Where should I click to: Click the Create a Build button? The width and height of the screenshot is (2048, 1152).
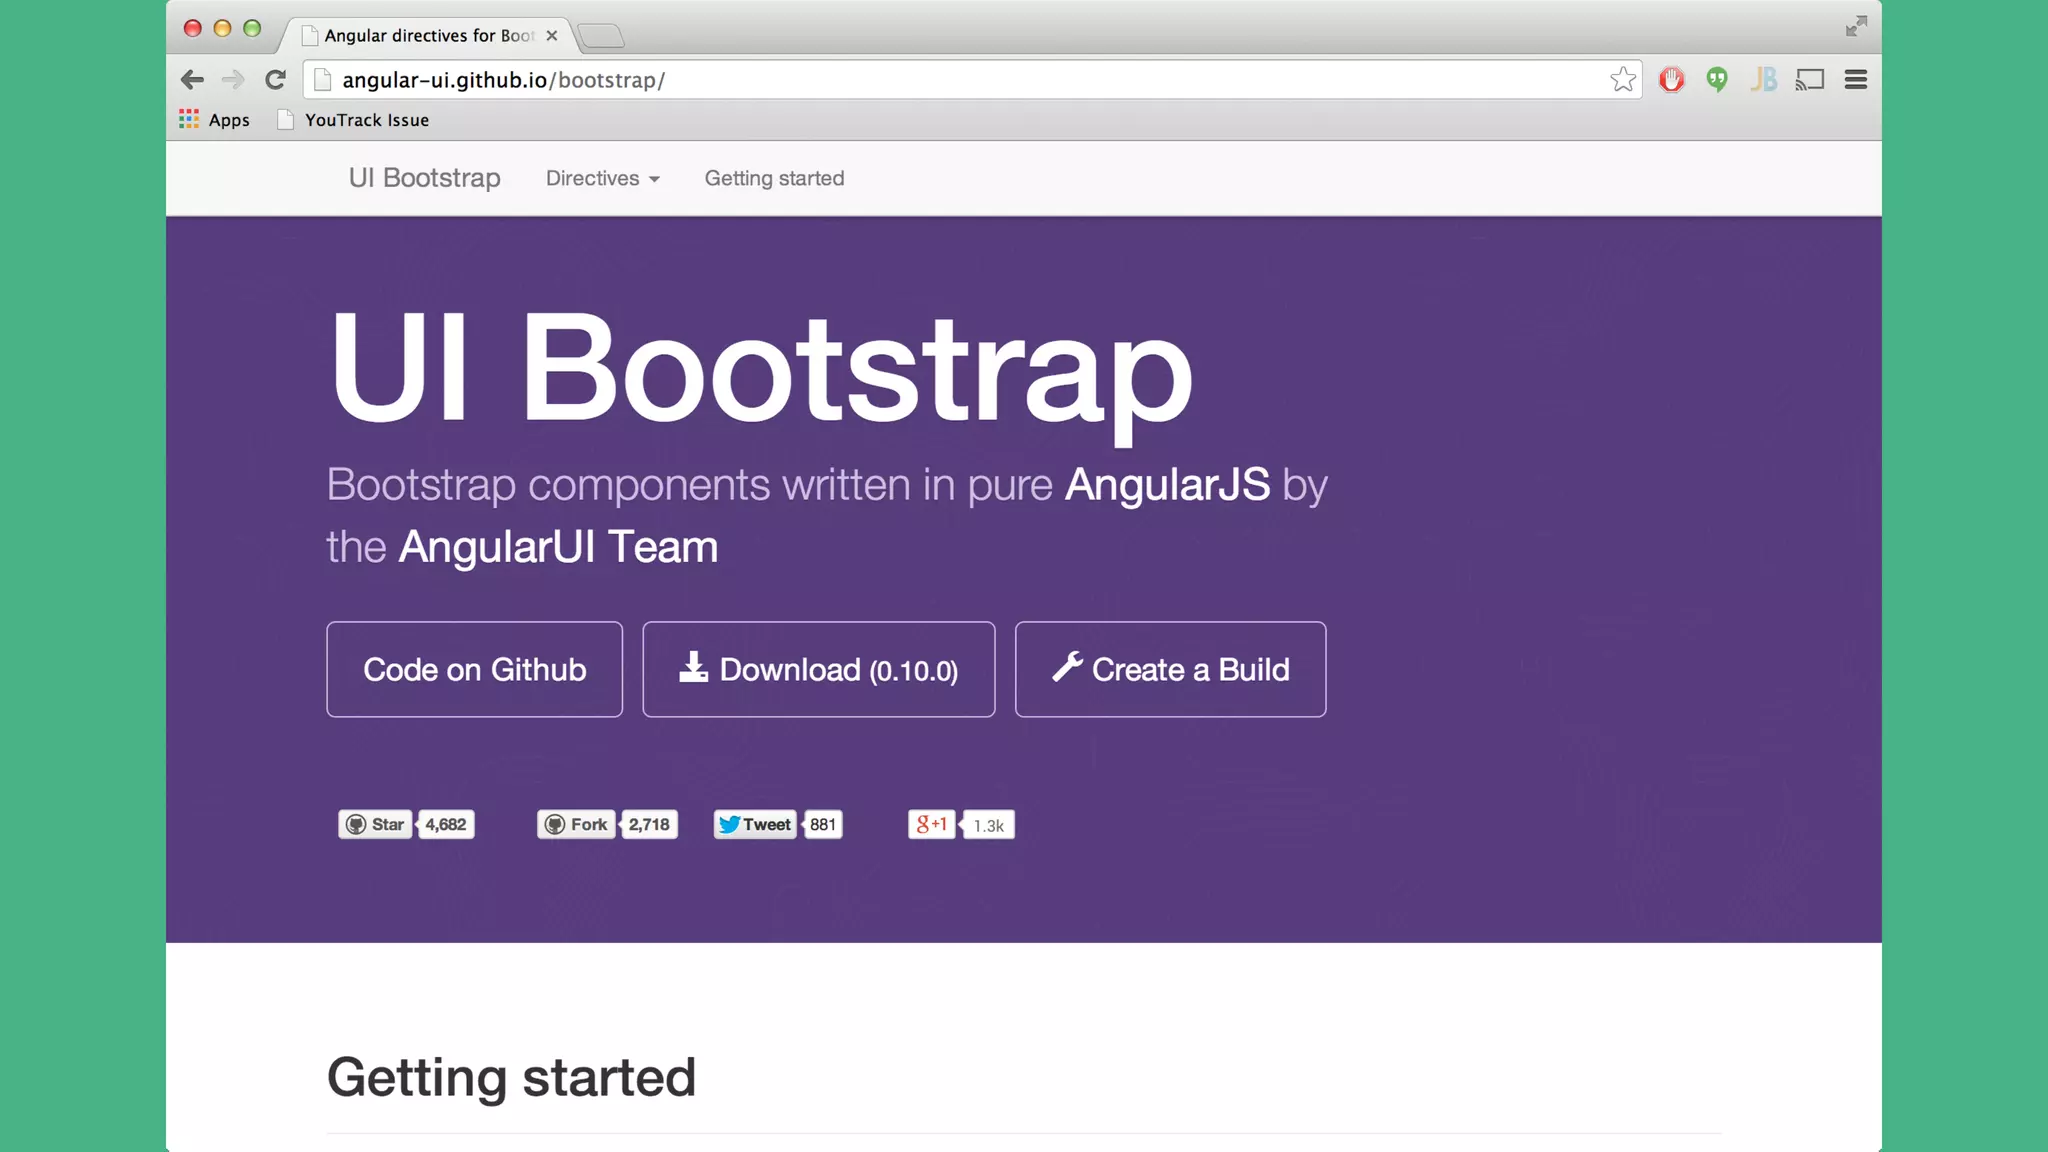[x=1170, y=669]
